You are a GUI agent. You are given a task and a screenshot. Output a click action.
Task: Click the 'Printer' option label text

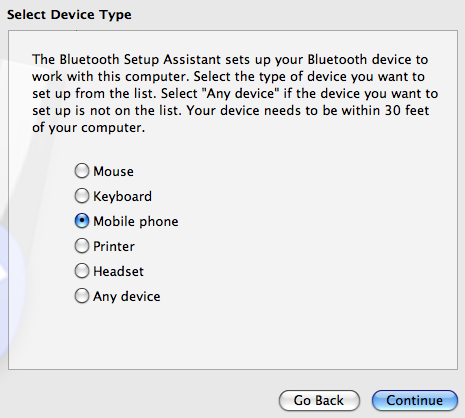114,246
